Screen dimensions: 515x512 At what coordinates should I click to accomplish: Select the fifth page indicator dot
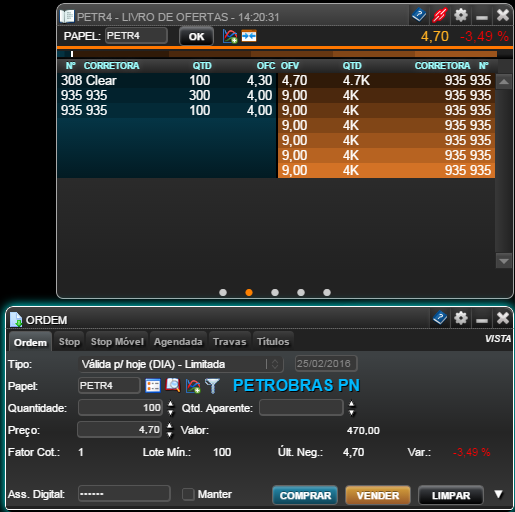tap(327, 292)
